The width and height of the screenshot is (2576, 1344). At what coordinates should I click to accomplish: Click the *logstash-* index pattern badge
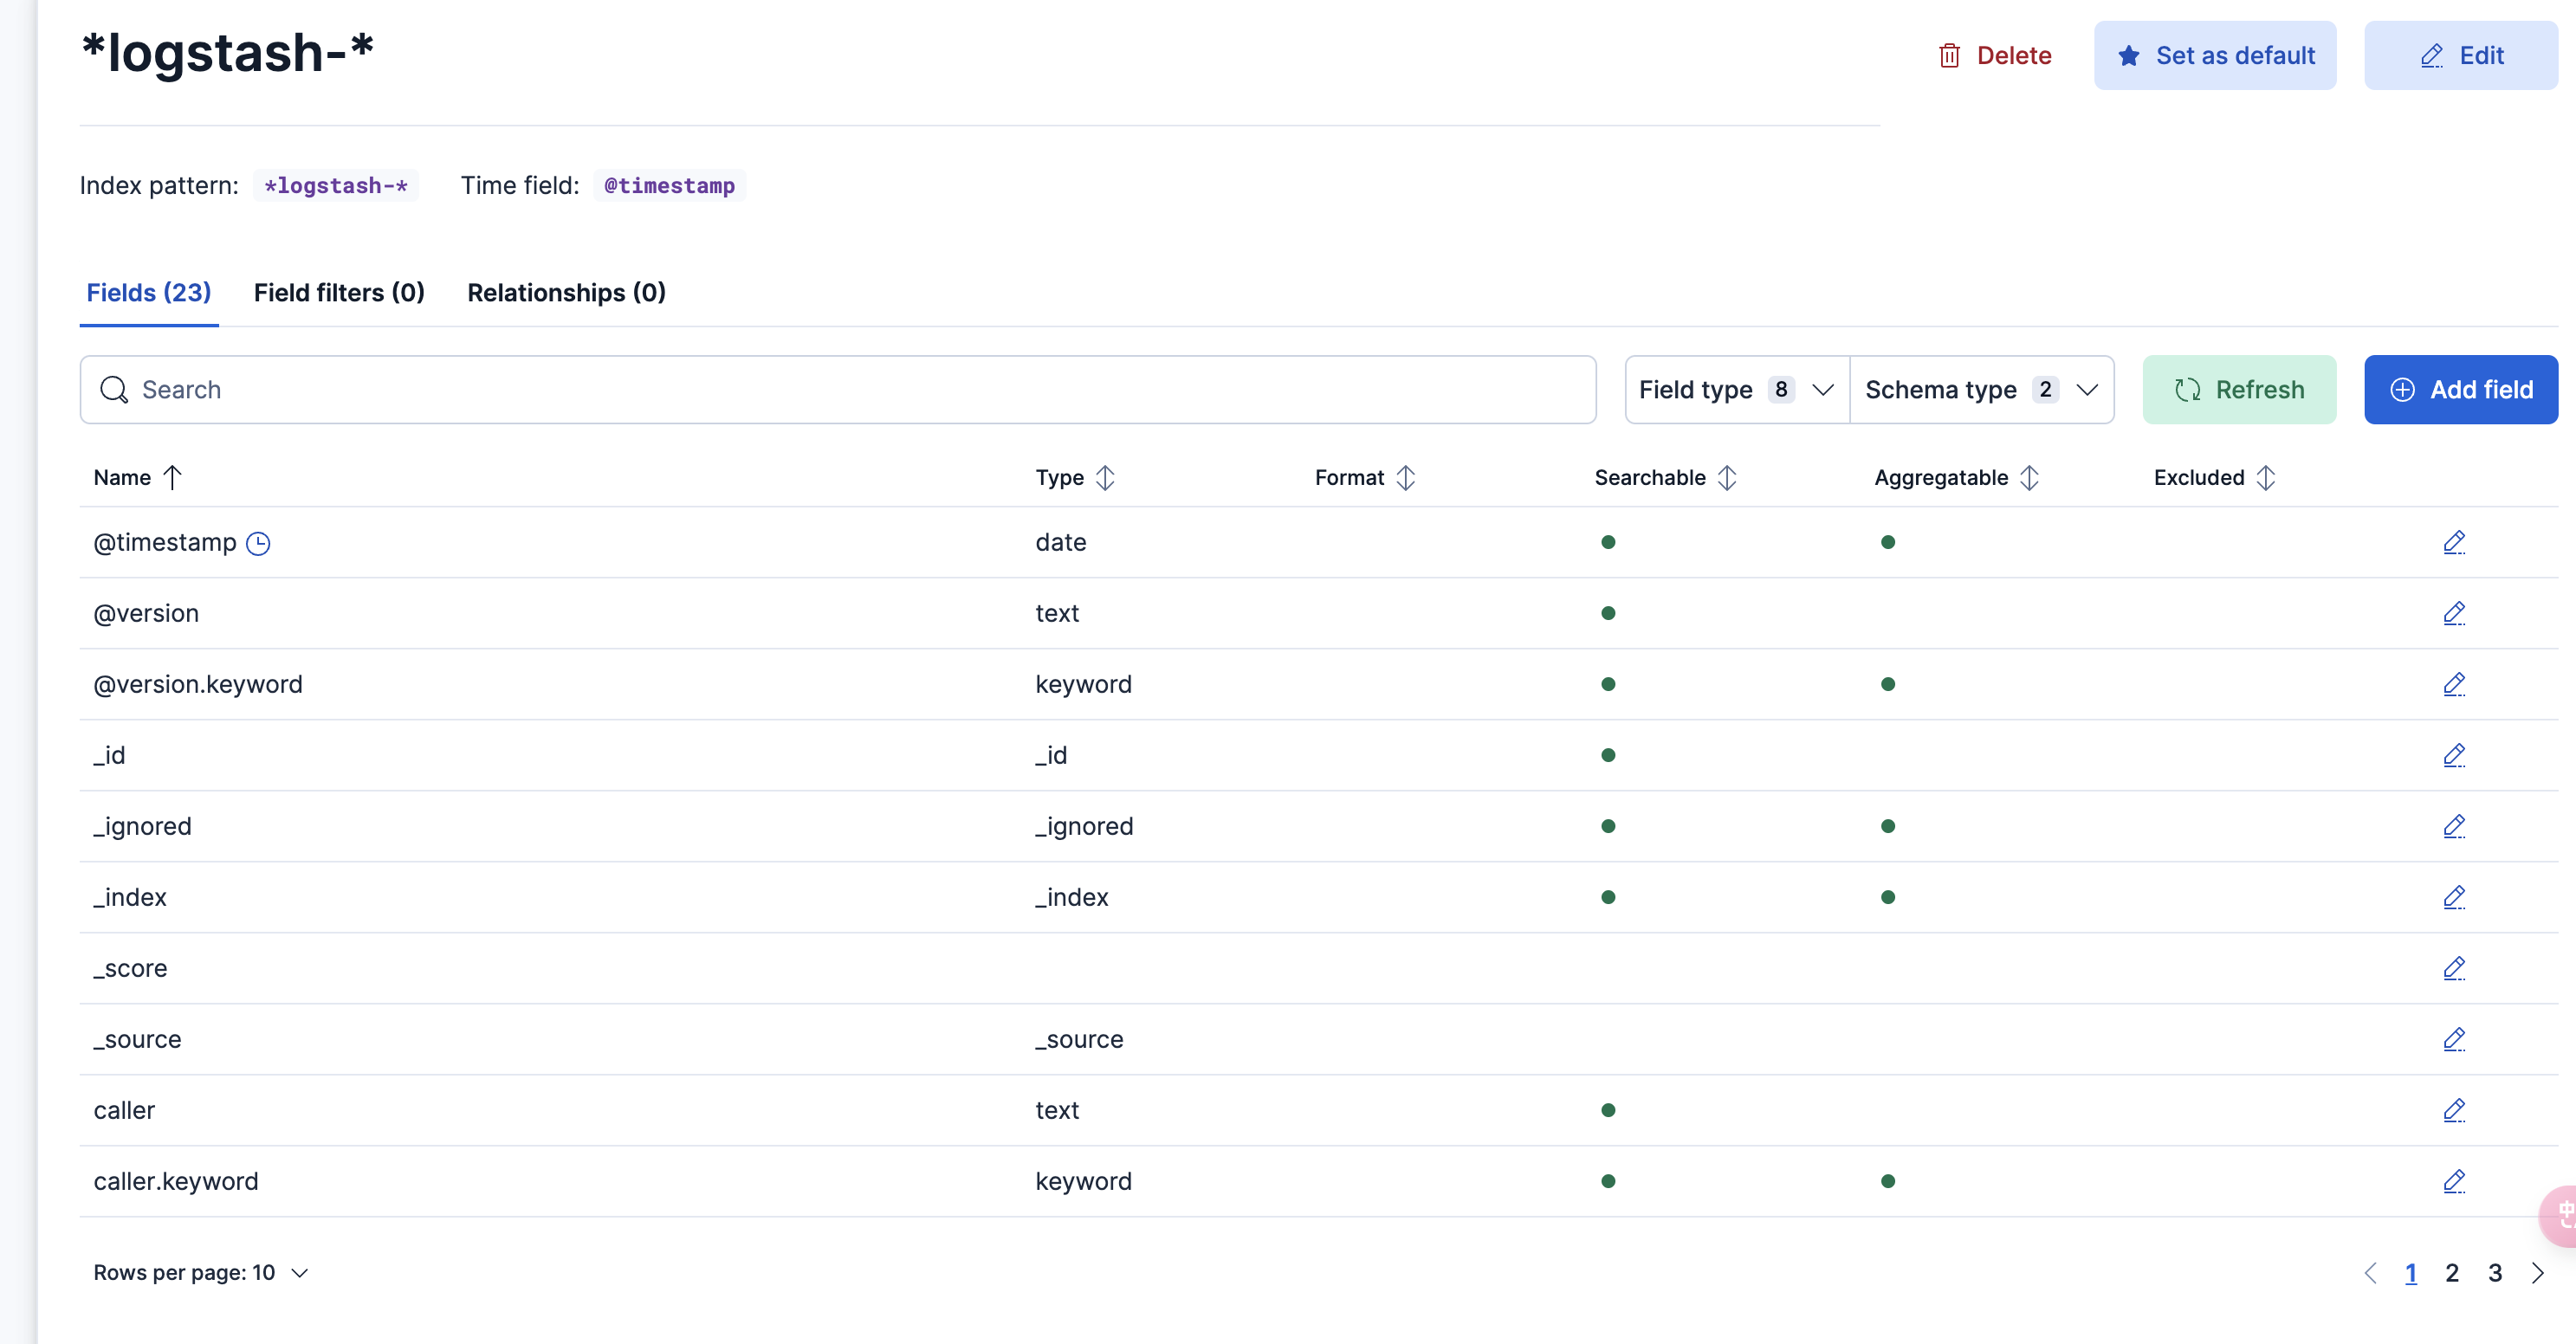tap(336, 185)
